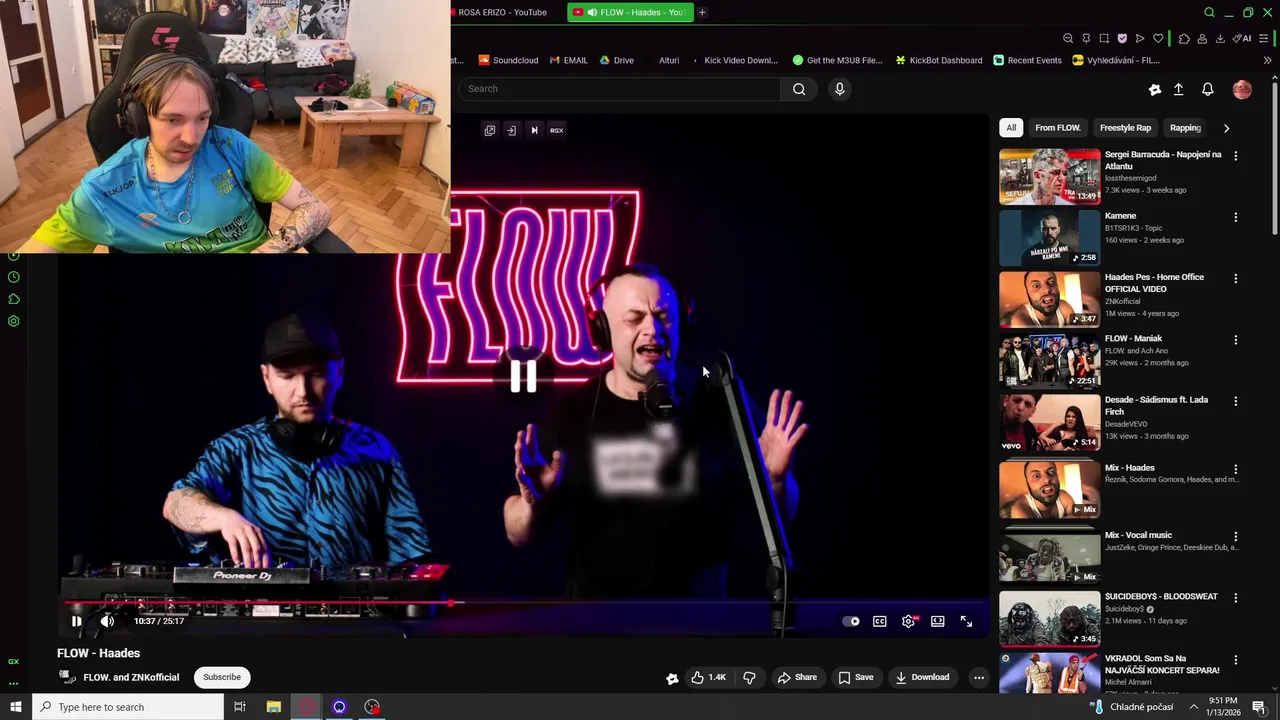This screenshot has width=1280, height=720.
Task: Mute the video with the volume icon
Action: pyautogui.click(x=107, y=621)
